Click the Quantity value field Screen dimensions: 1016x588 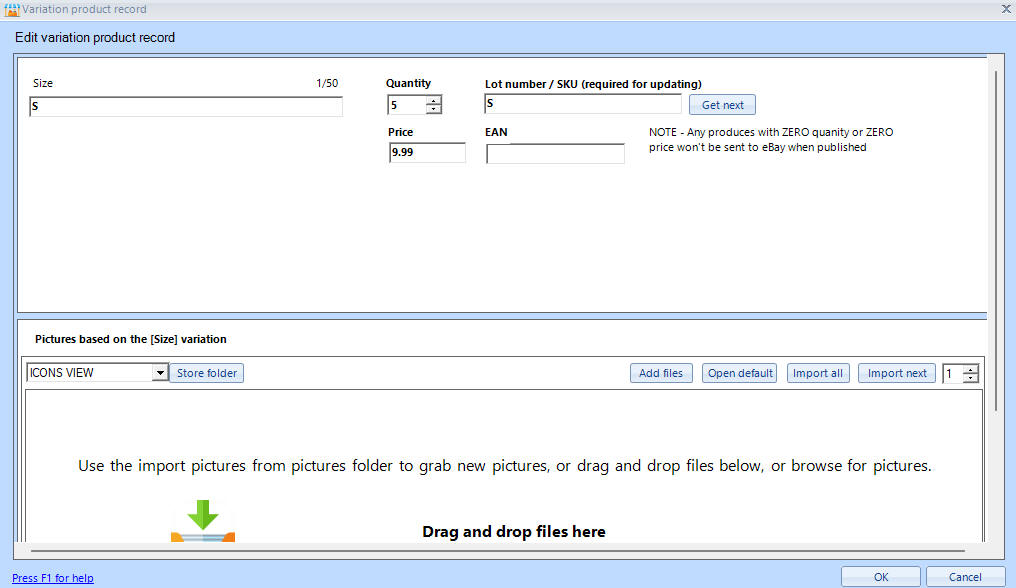[x=407, y=104]
